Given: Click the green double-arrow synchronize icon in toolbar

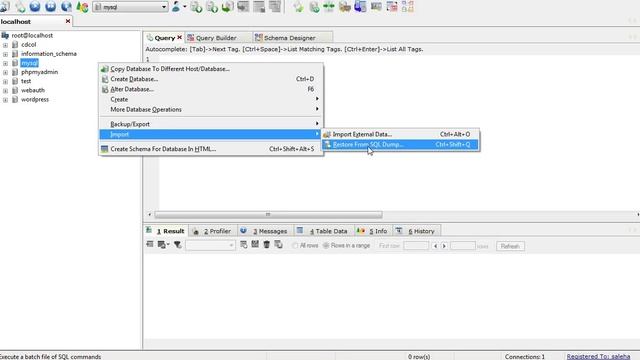Looking at the screenshot, I should [329, 7].
